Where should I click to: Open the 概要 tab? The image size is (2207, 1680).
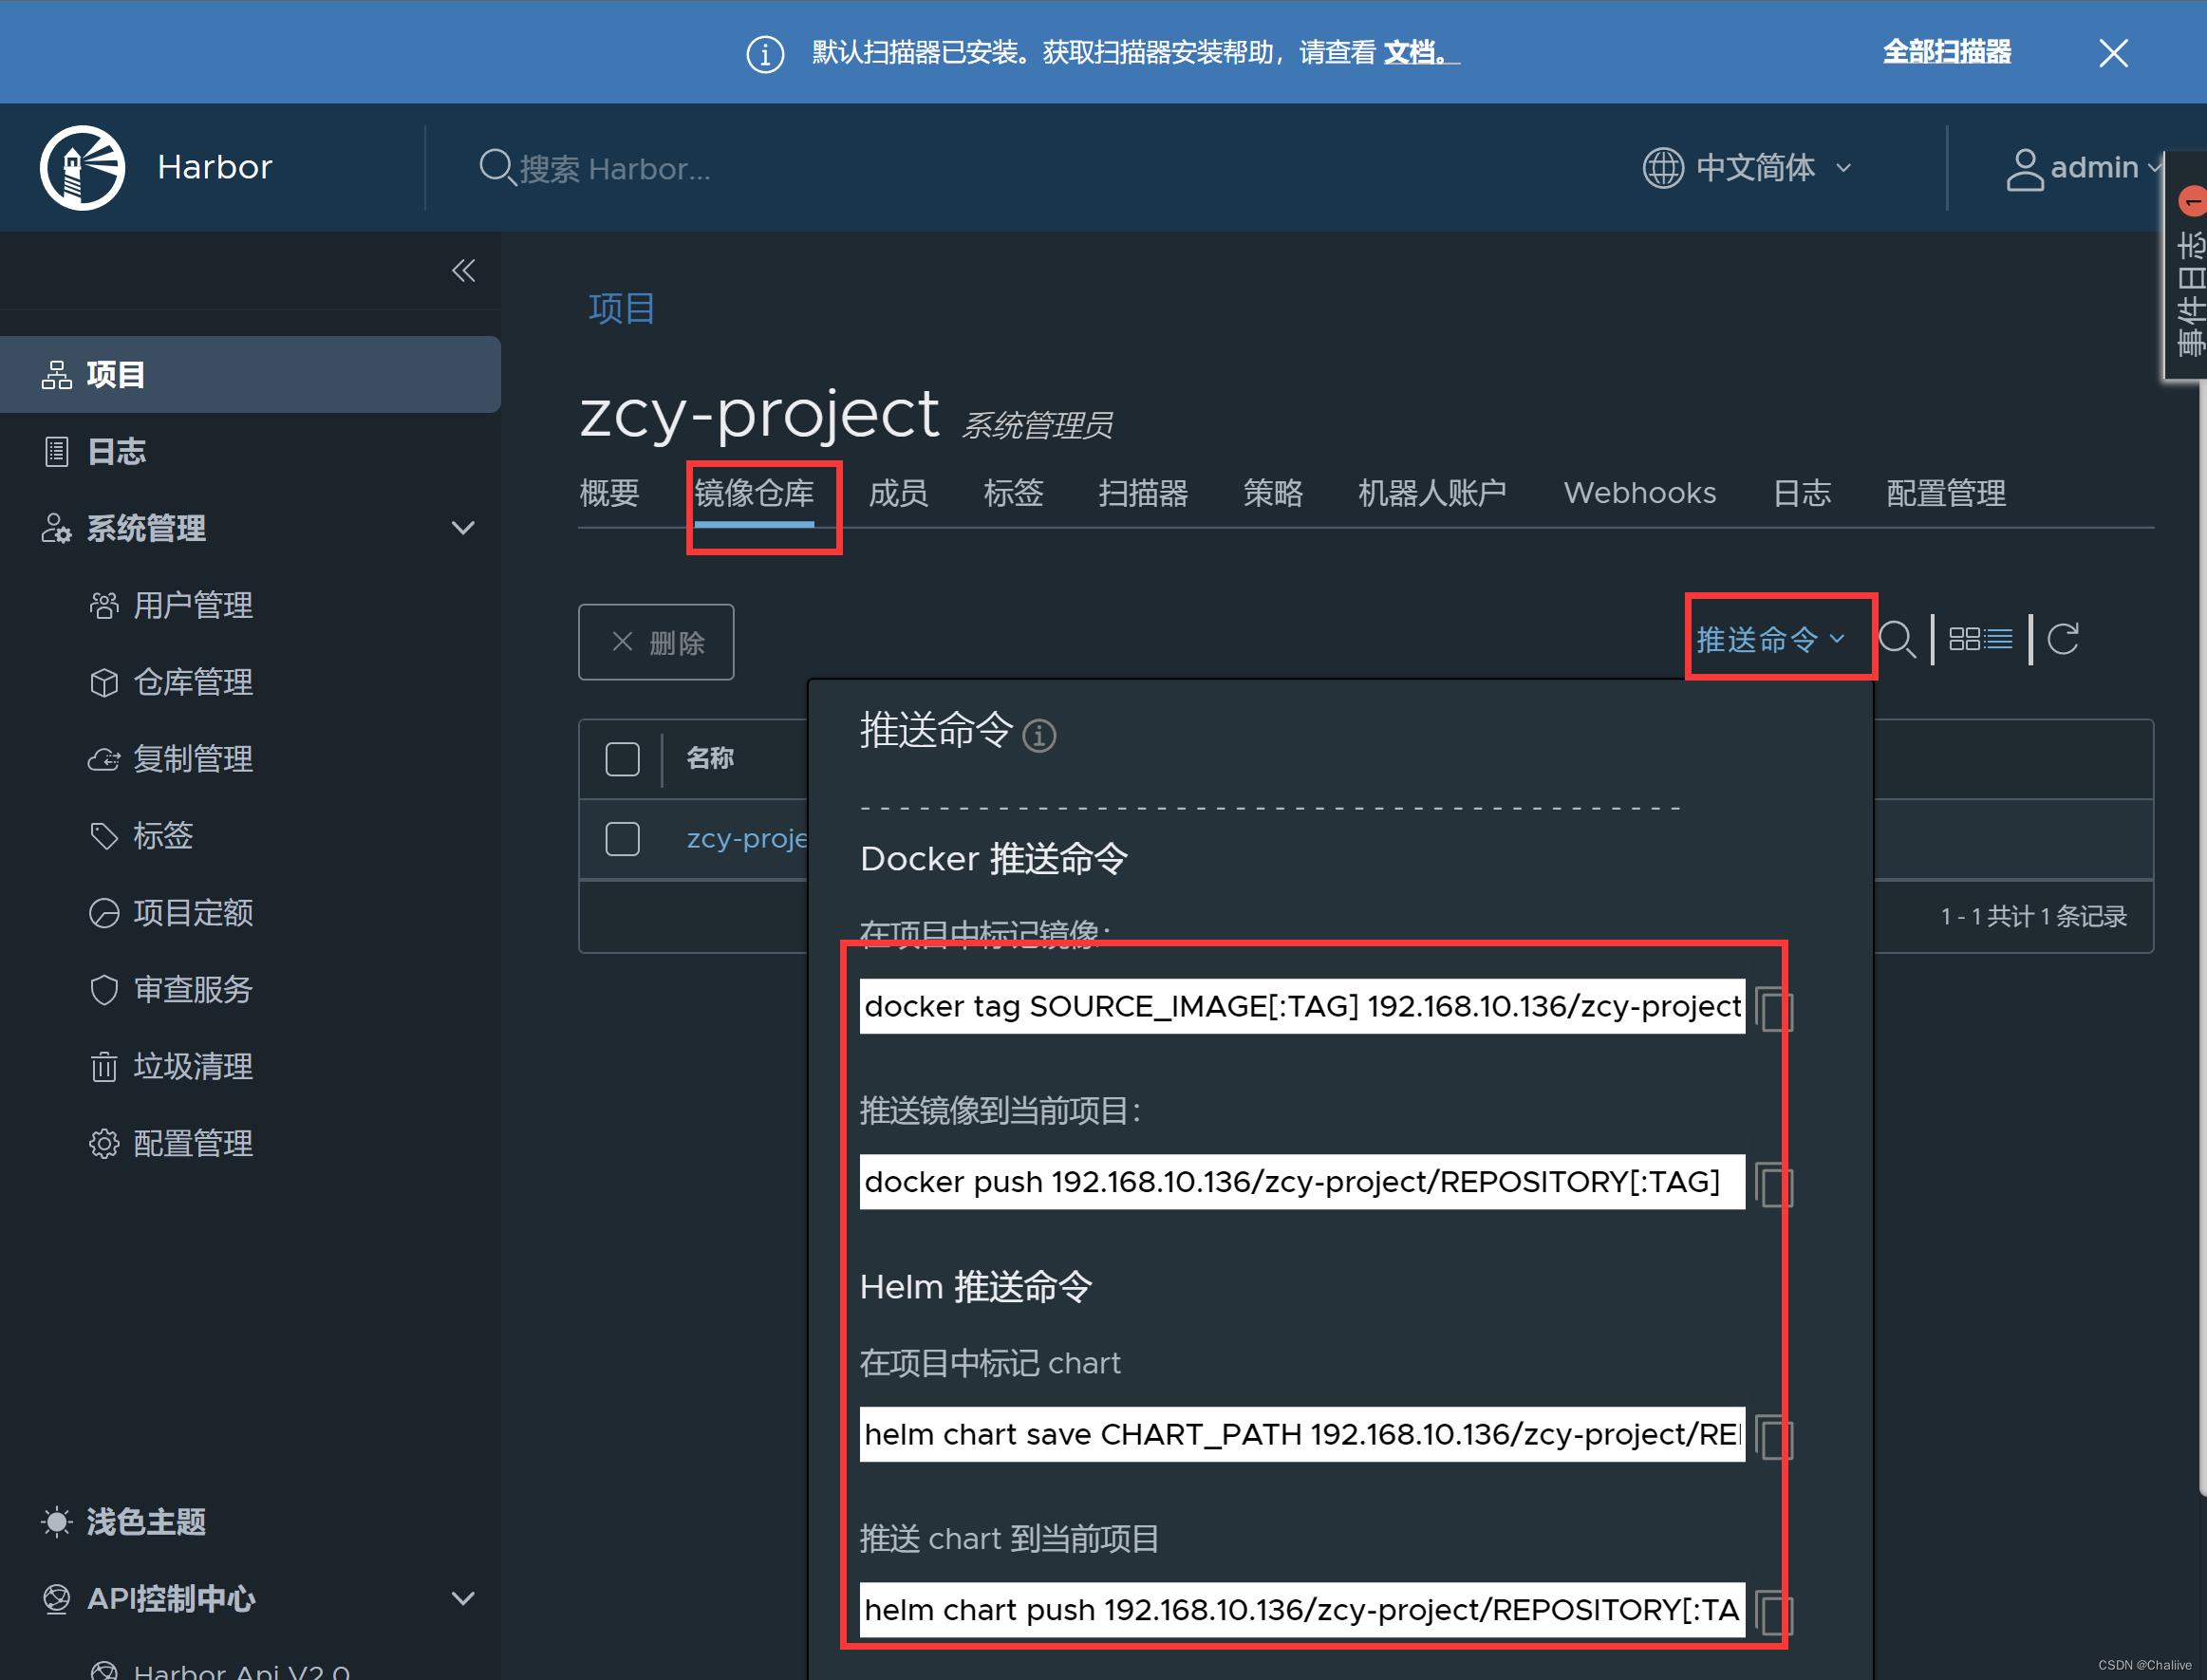609,493
